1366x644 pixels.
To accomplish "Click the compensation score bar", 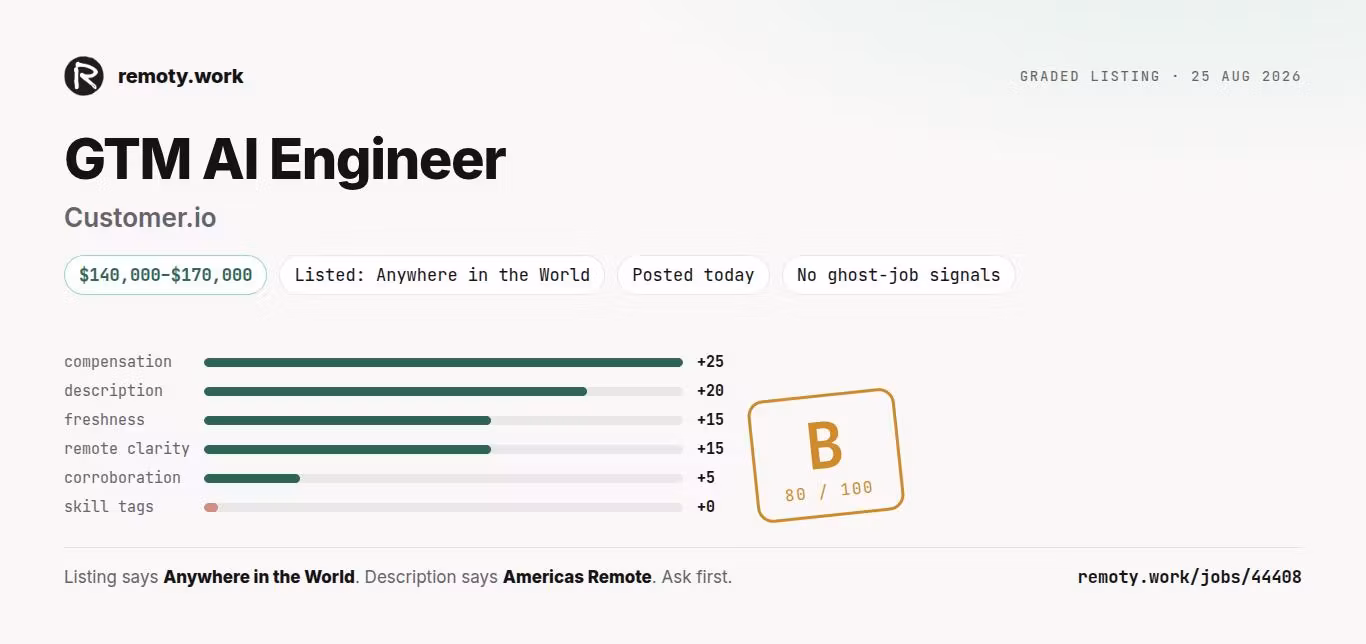I will pos(443,362).
